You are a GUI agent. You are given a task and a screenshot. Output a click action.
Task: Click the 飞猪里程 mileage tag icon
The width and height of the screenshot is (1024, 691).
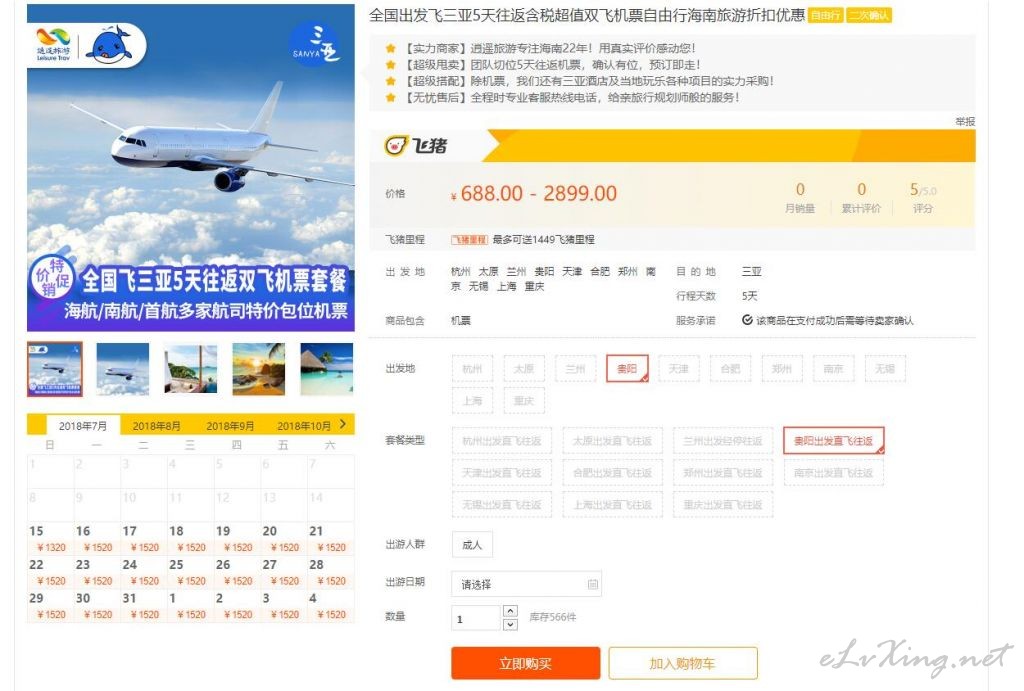tap(469, 240)
